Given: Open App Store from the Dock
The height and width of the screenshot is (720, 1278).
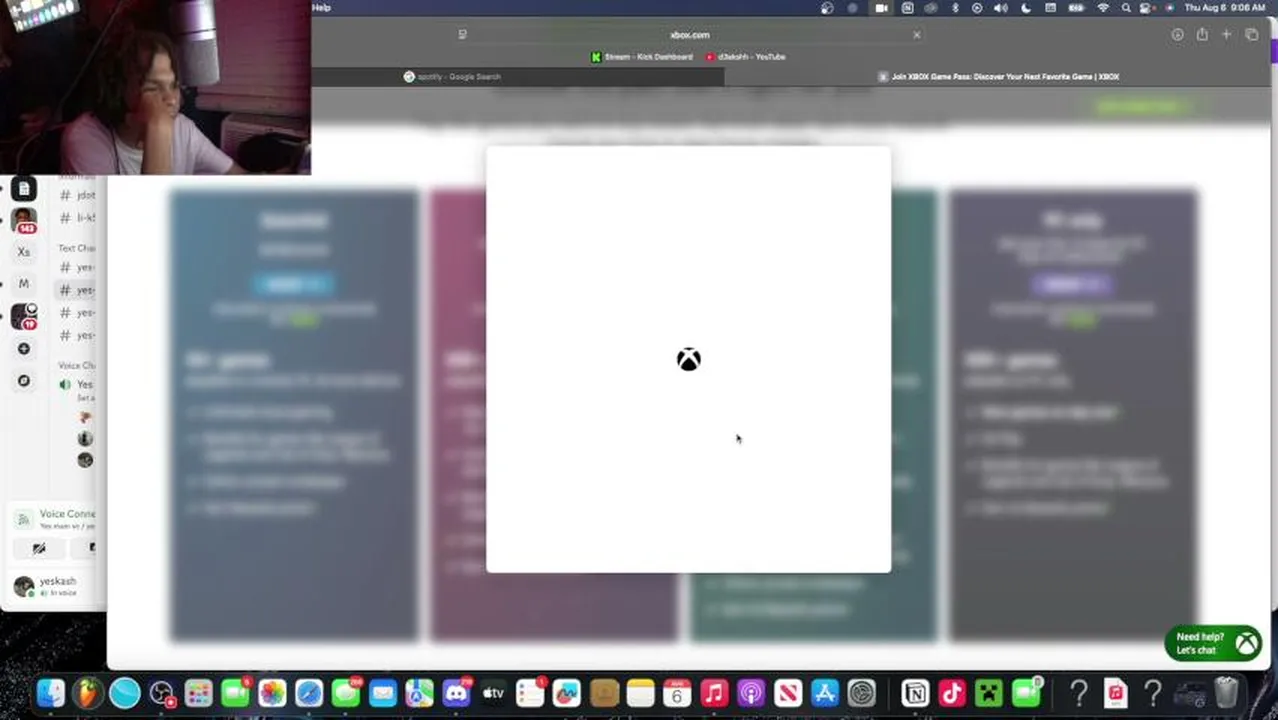Looking at the screenshot, I should point(825,693).
